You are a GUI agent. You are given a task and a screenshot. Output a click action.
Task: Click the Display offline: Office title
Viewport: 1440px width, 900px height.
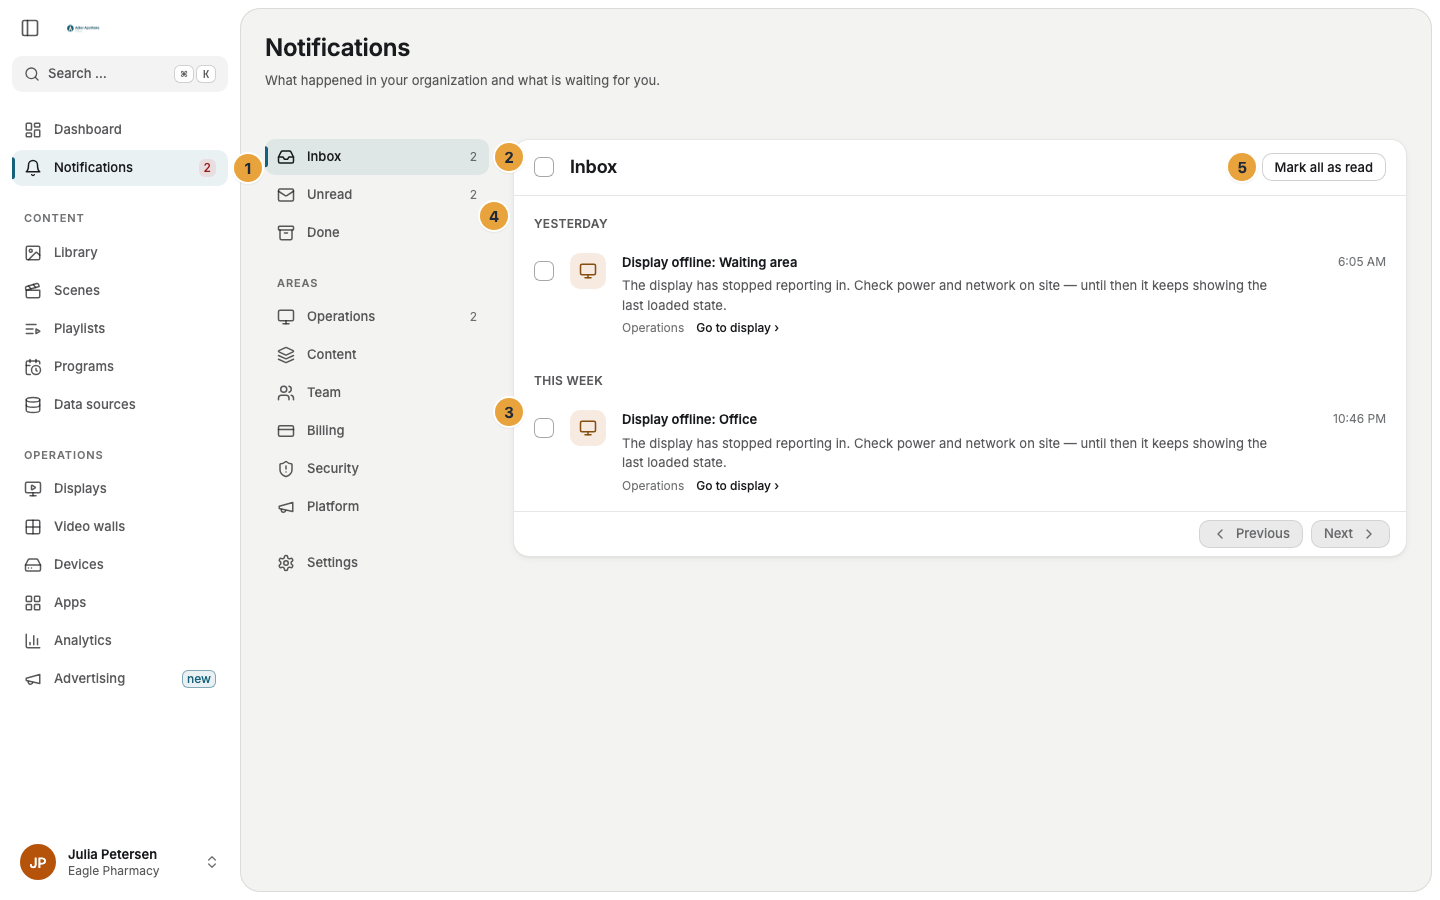click(x=689, y=419)
